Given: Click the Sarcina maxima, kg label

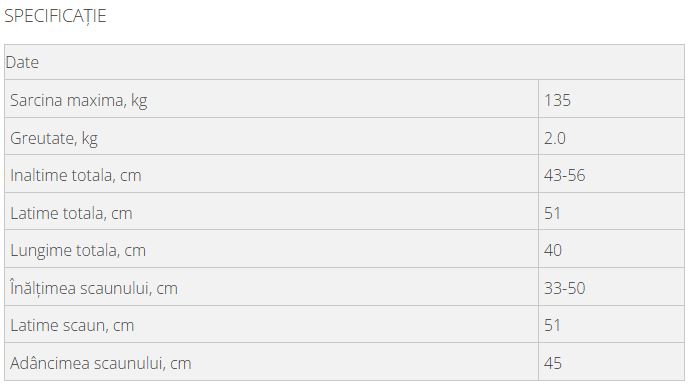Looking at the screenshot, I should (x=78, y=101).
